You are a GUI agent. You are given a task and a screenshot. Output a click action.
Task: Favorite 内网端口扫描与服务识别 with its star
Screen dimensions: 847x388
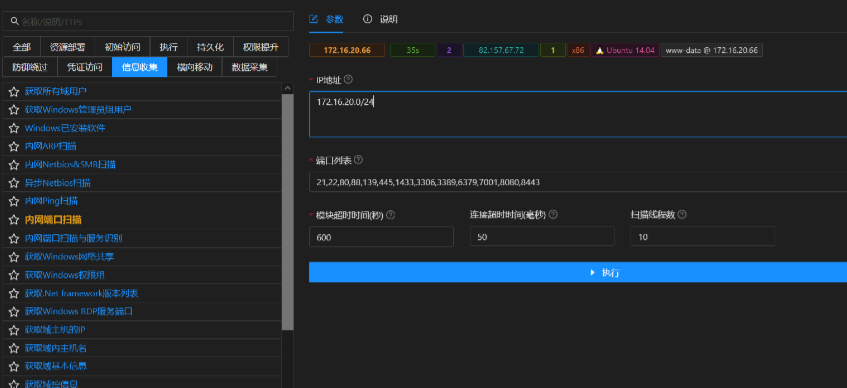tap(14, 238)
